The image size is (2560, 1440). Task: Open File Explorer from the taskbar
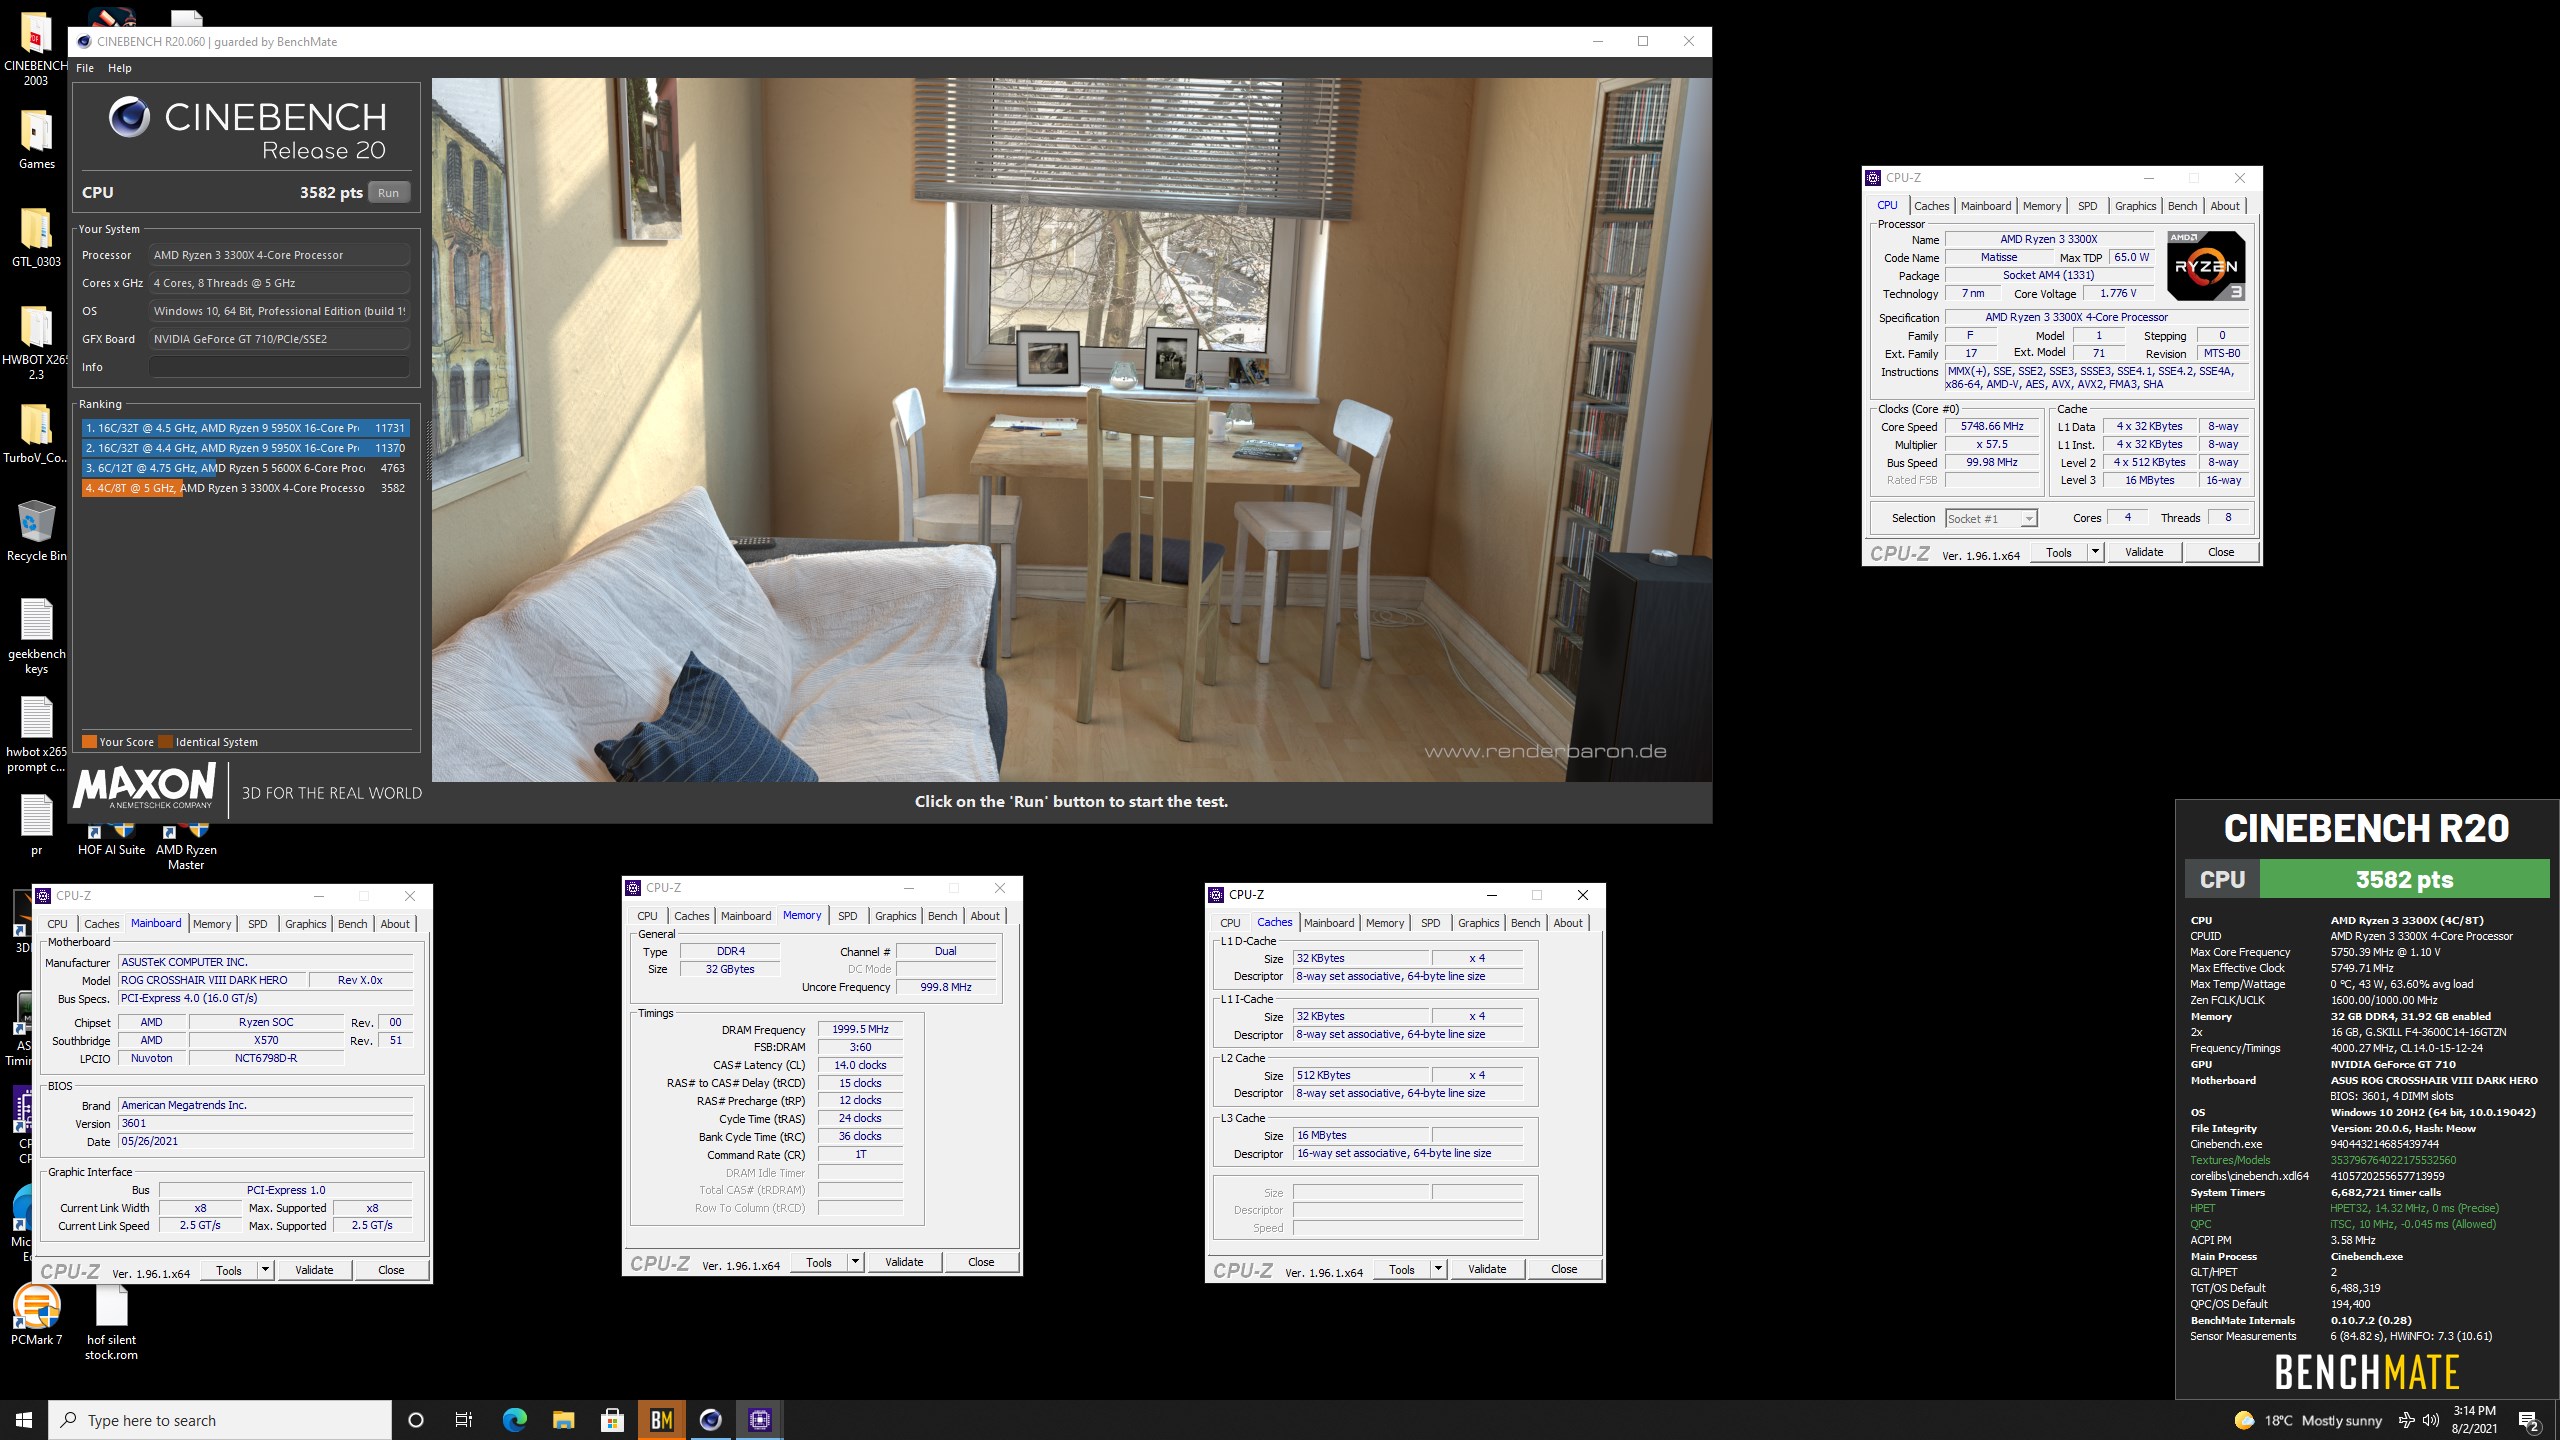pos(563,1420)
